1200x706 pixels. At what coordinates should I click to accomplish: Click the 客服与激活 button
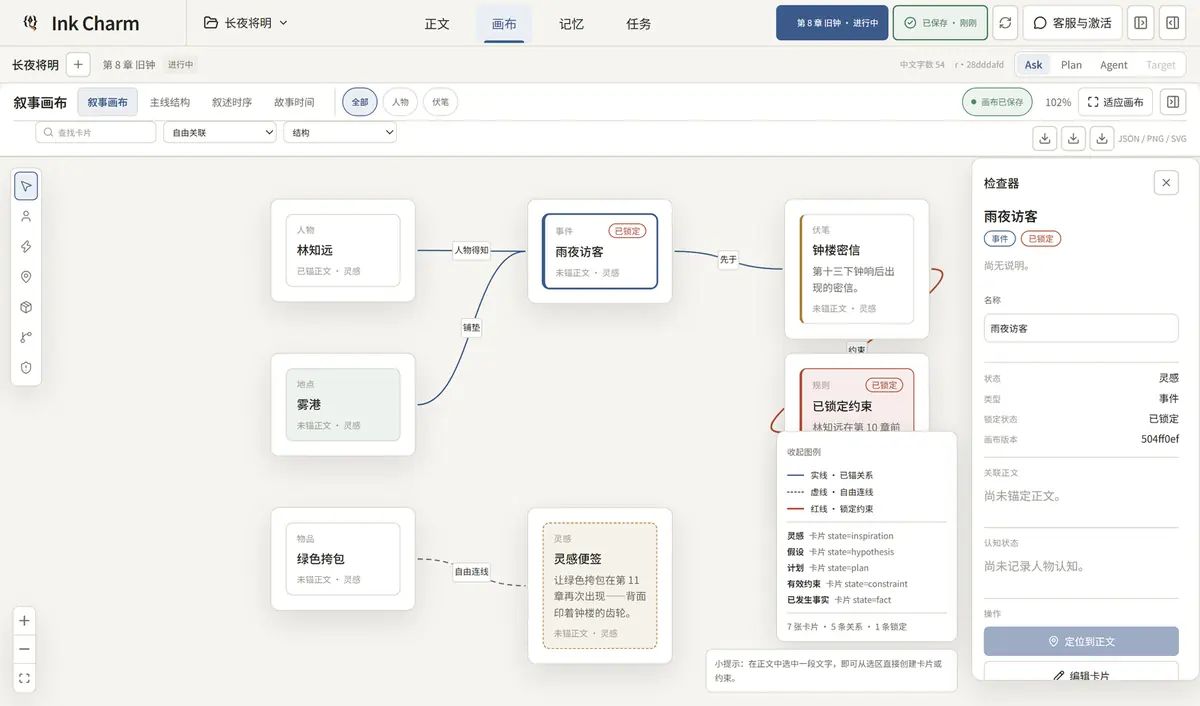pos(1073,23)
